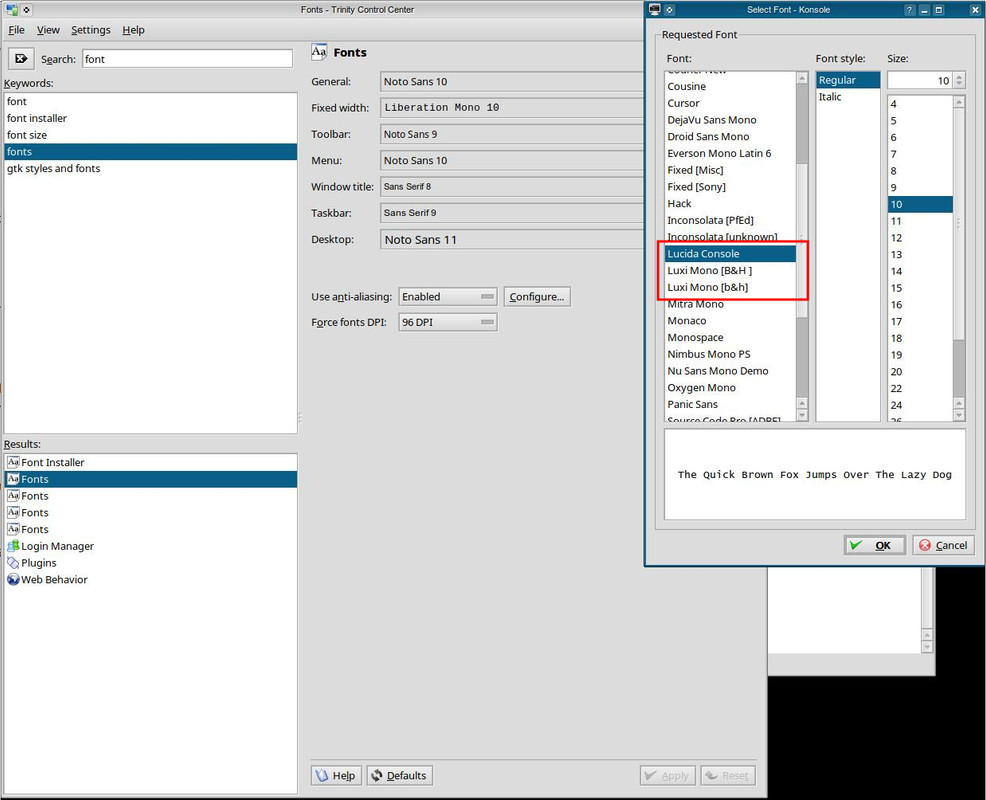Select size 24 in Size list
This screenshot has width=986, height=800.
921,405
